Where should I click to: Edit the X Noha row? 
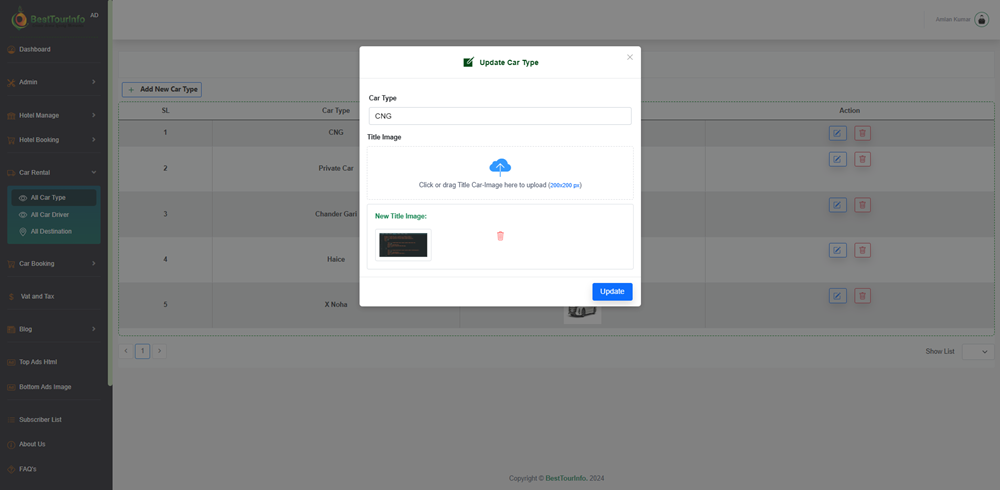[837, 295]
